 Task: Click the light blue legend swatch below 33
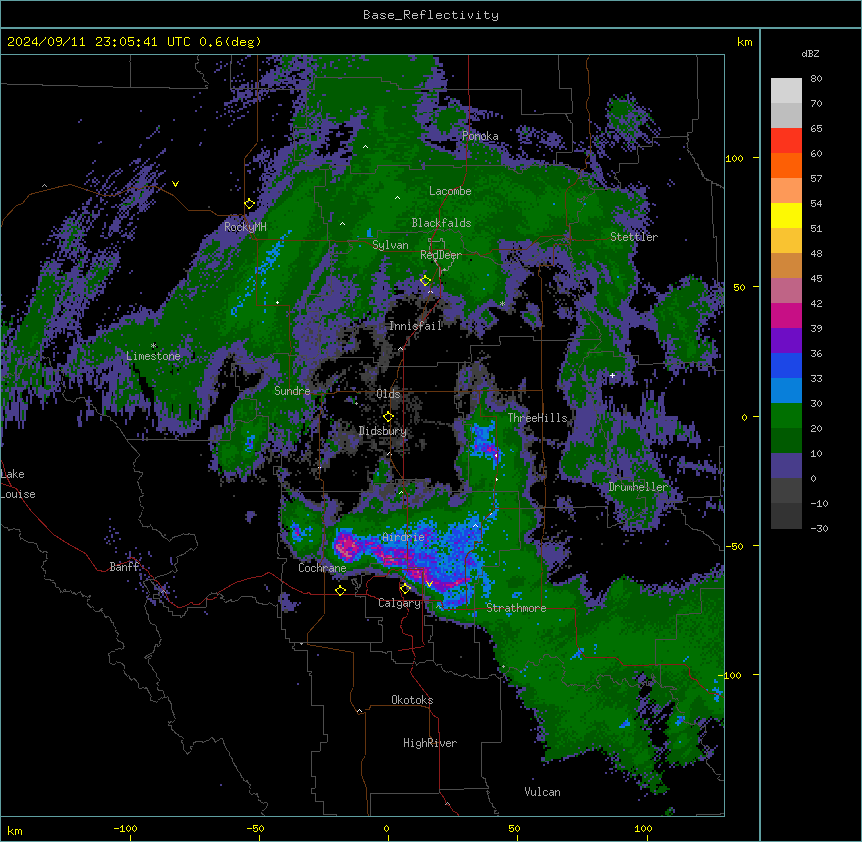[786, 391]
